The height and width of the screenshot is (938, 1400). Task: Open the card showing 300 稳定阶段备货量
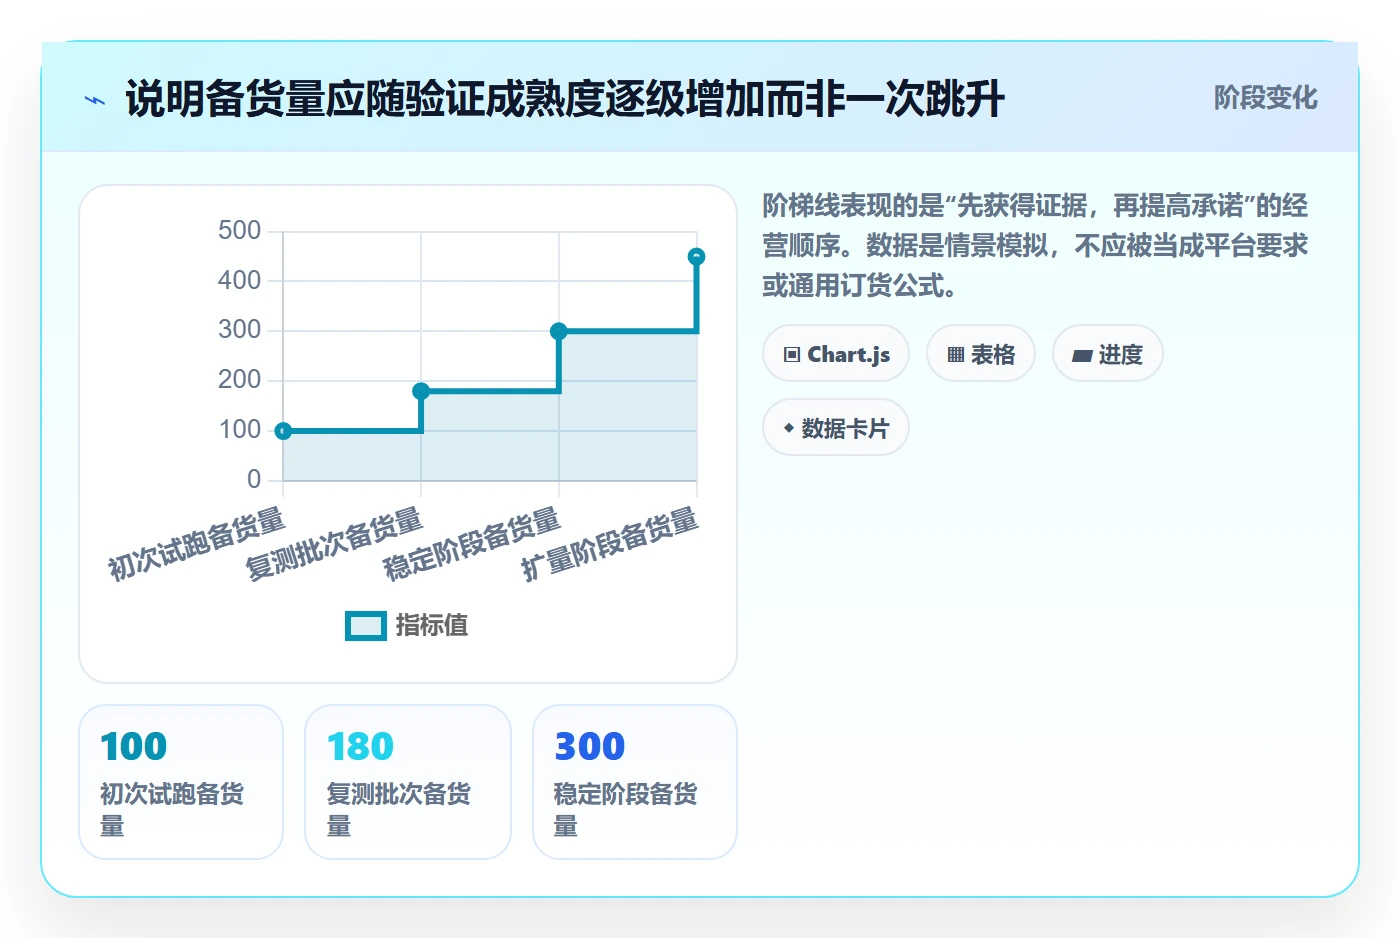click(x=635, y=782)
